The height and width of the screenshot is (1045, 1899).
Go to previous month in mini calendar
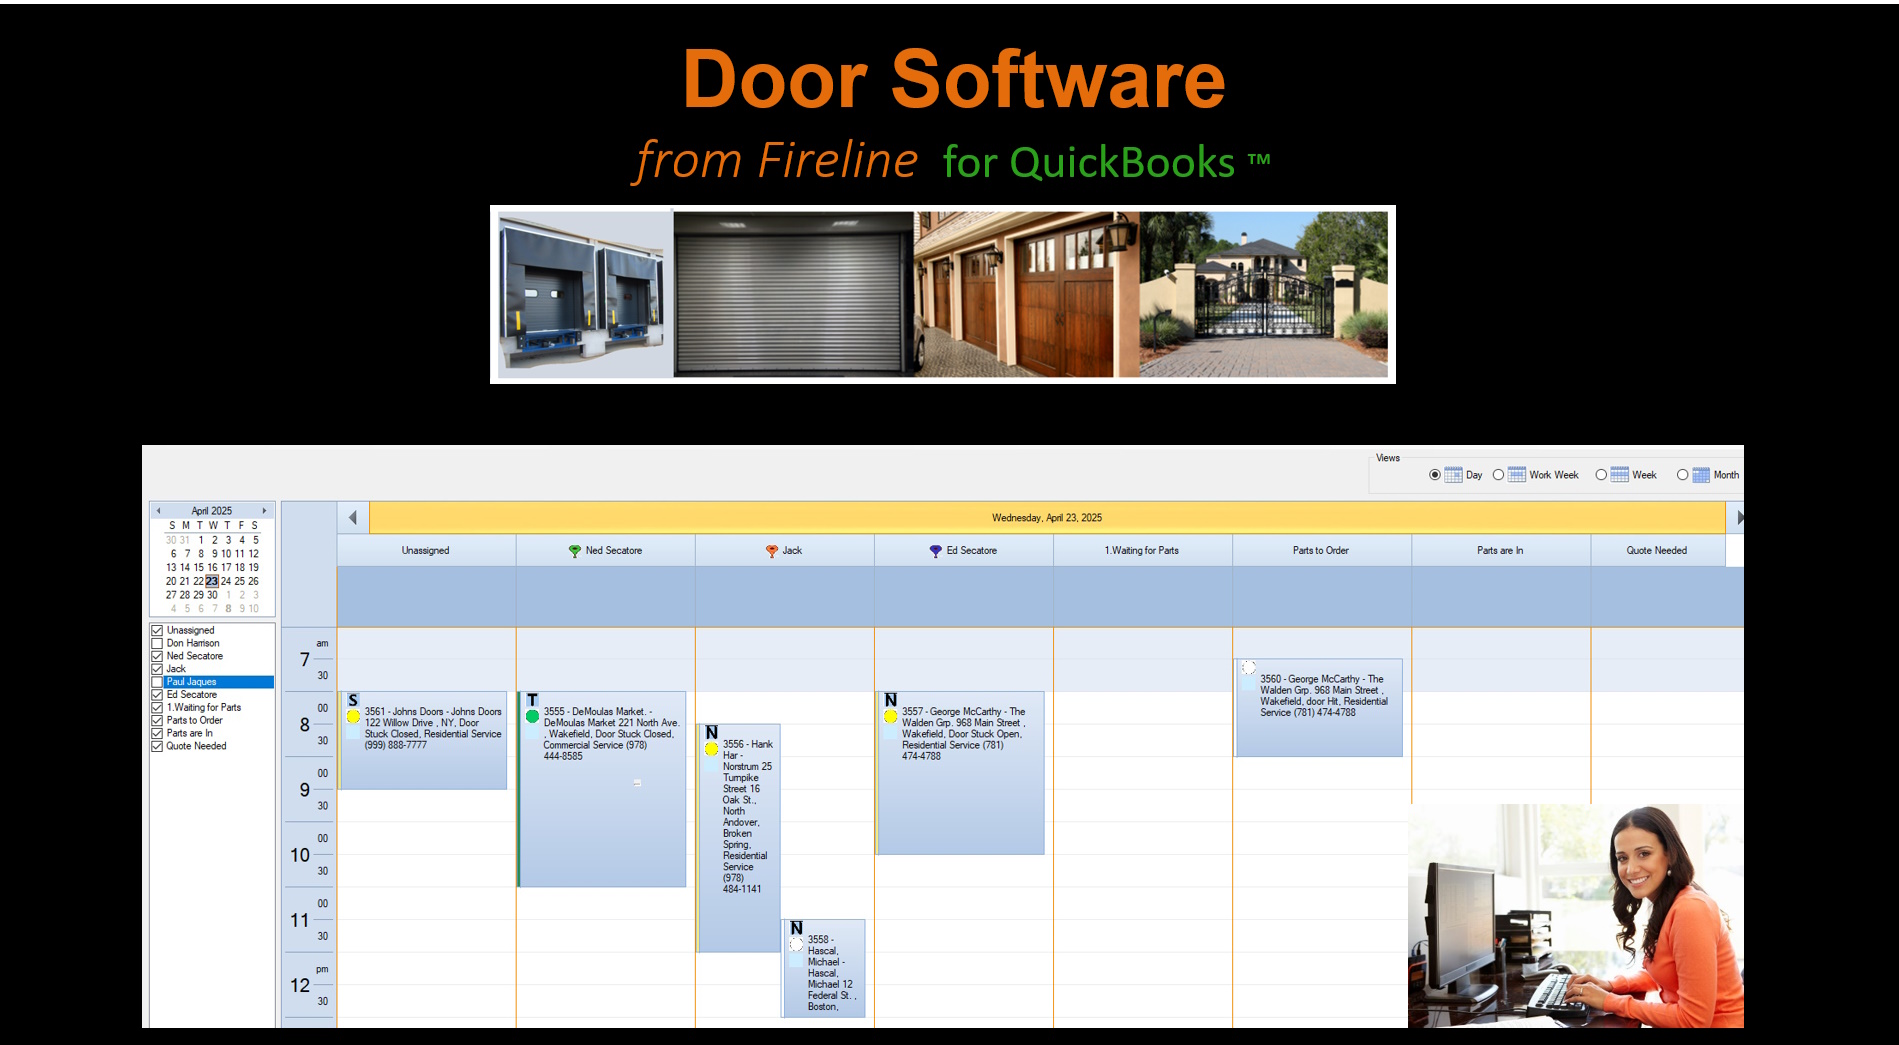(x=158, y=511)
